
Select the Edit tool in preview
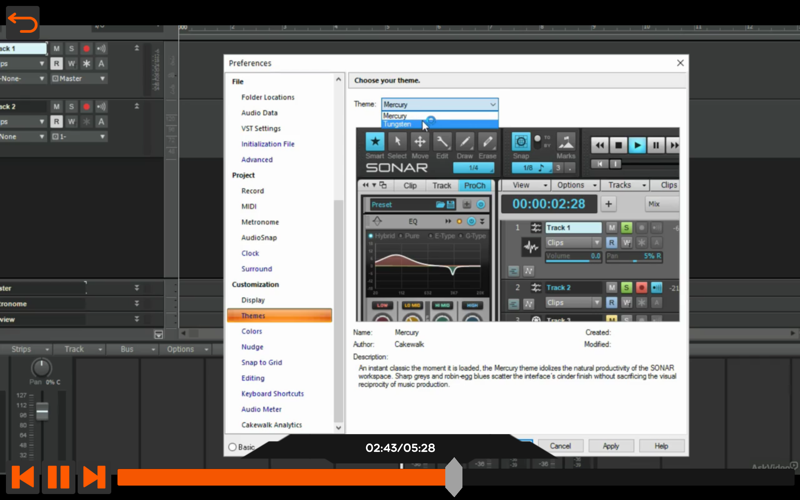pos(442,141)
